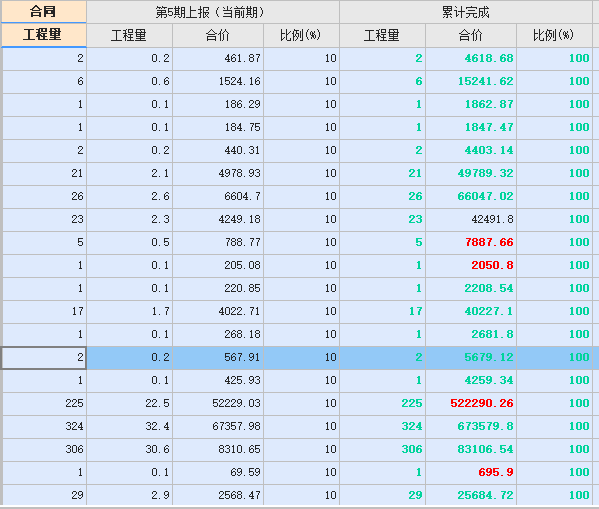This screenshot has height=509, width=599.
Task: Click the ratio cell 10 in 52229.03 row
Action: click(x=301, y=403)
